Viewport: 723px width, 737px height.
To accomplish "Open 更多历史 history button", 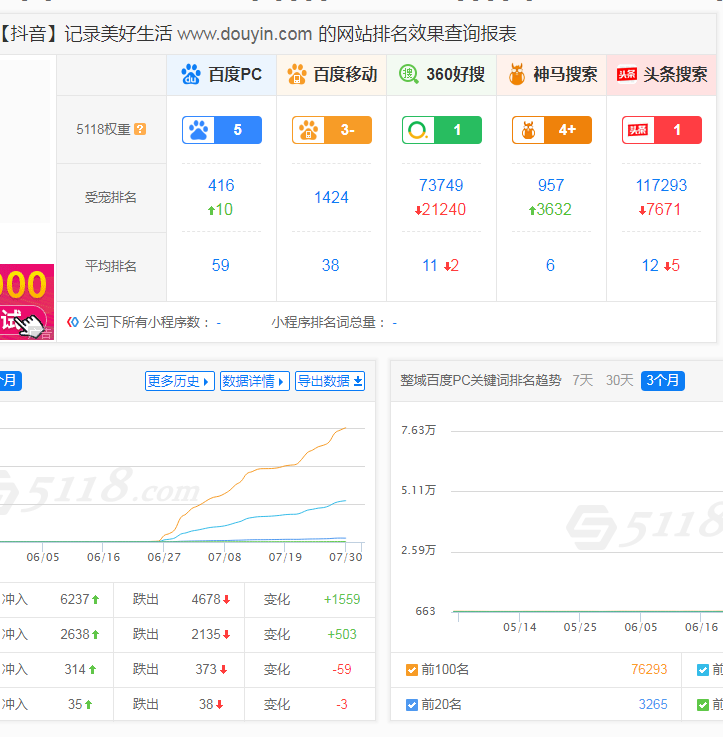I will pos(180,381).
